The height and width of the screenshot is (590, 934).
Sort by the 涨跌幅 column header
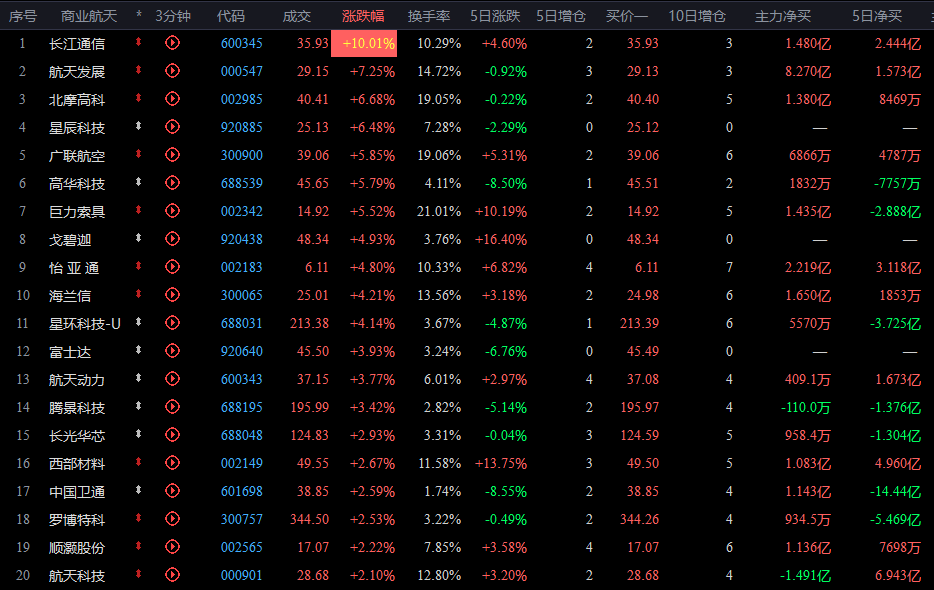pyautogui.click(x=362, y=16)
